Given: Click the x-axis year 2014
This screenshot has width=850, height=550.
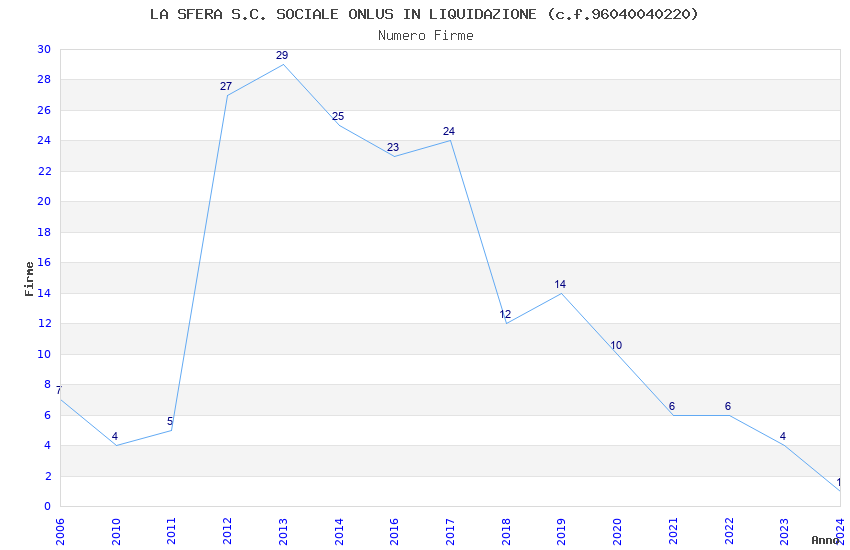Looking at the screenshot, I should pyautogui.click(x=339, y=531).
